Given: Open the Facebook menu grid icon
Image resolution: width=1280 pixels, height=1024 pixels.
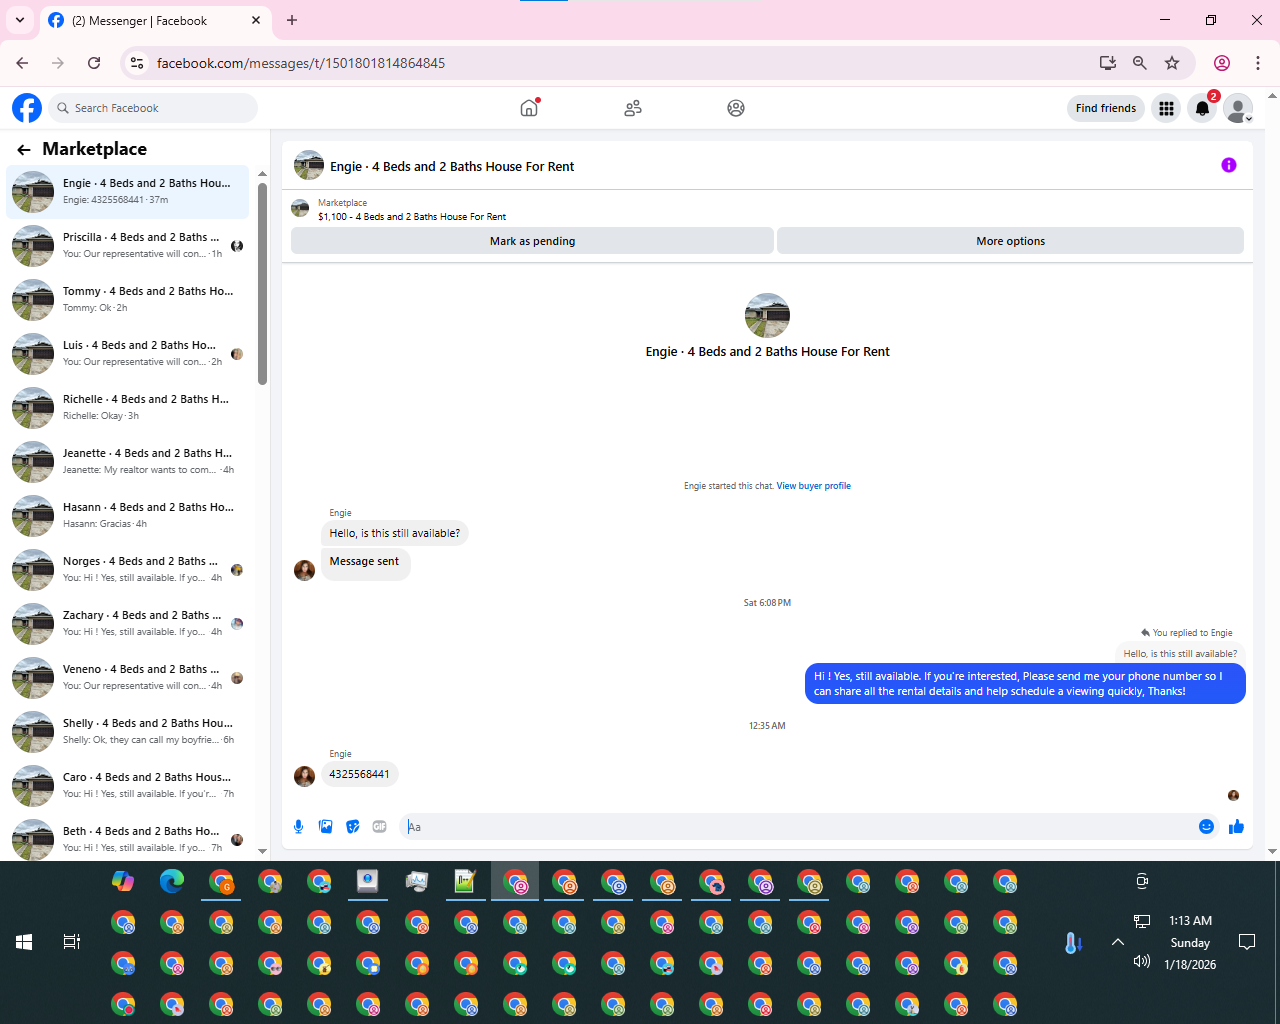Looking at the screenshot, I should pos(1166,108).
